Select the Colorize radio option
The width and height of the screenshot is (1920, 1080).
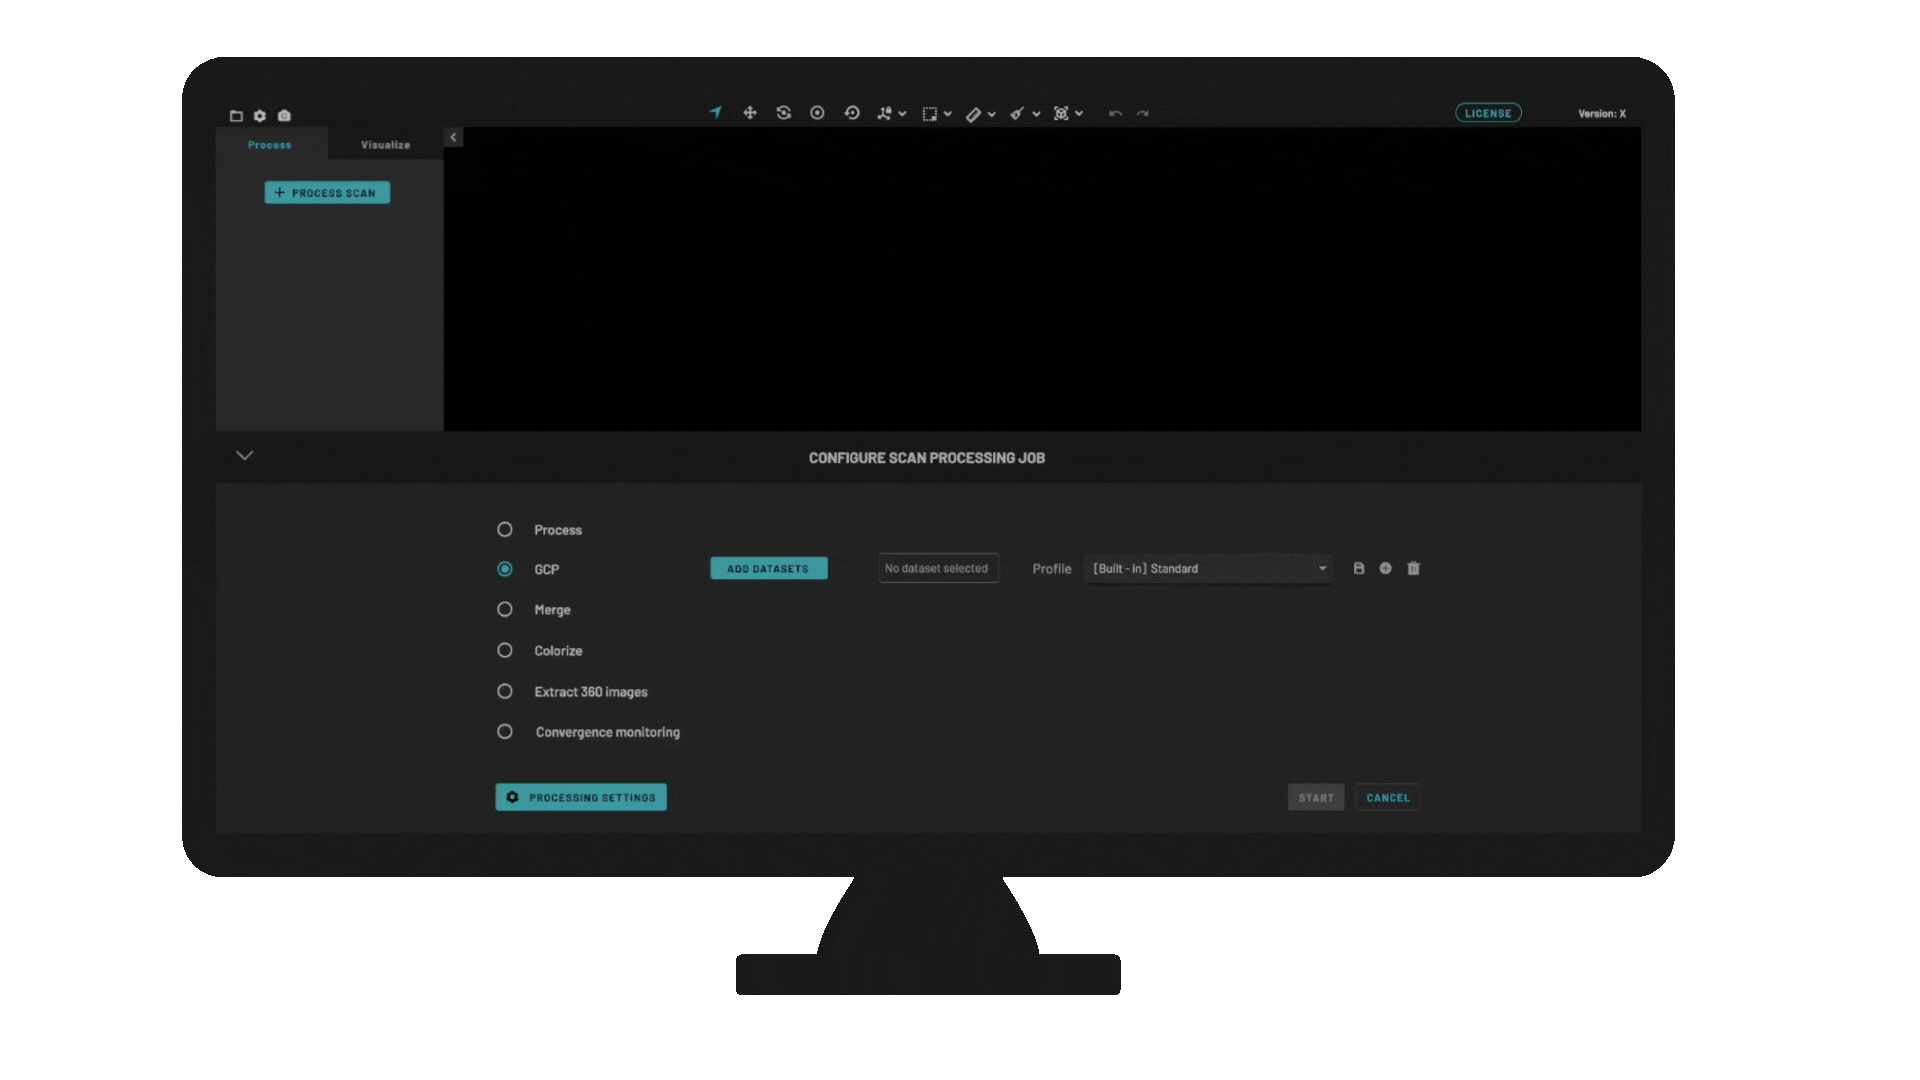point(505,650)
